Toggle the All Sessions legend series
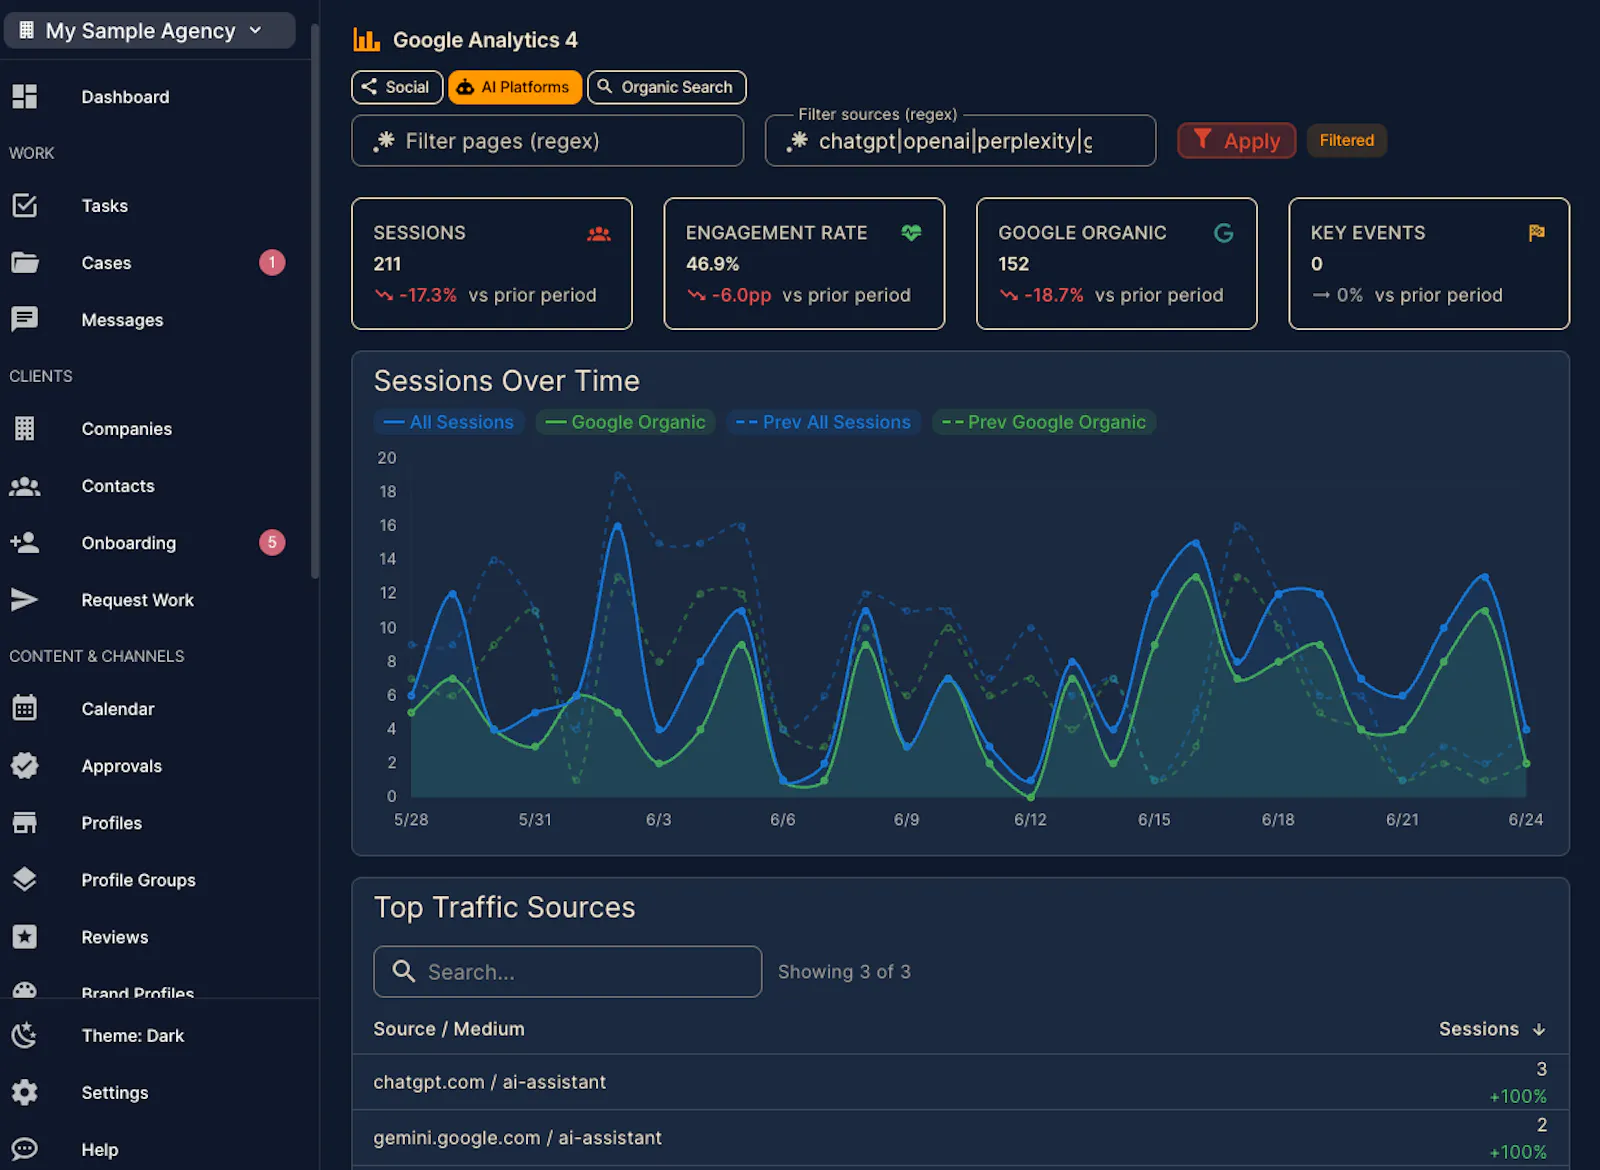Screen dimensions: 1600x1170 point(449,422)
